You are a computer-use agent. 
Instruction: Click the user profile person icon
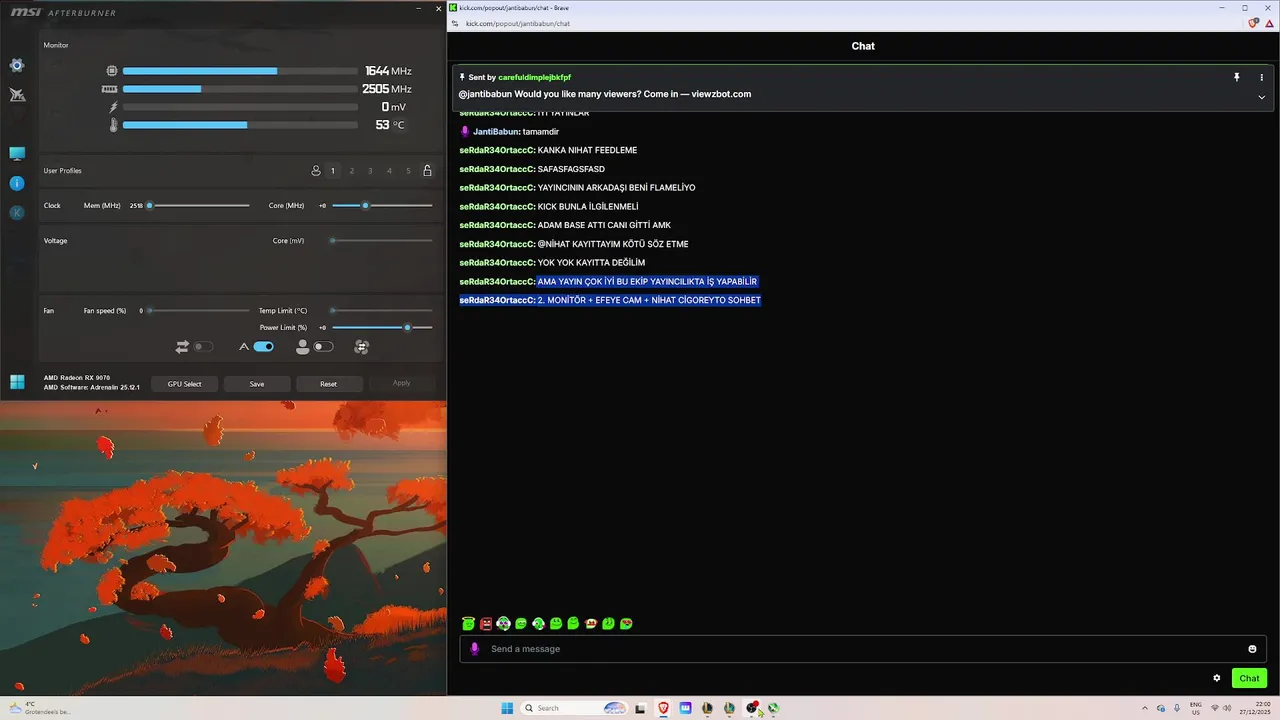tap(316, 171)
